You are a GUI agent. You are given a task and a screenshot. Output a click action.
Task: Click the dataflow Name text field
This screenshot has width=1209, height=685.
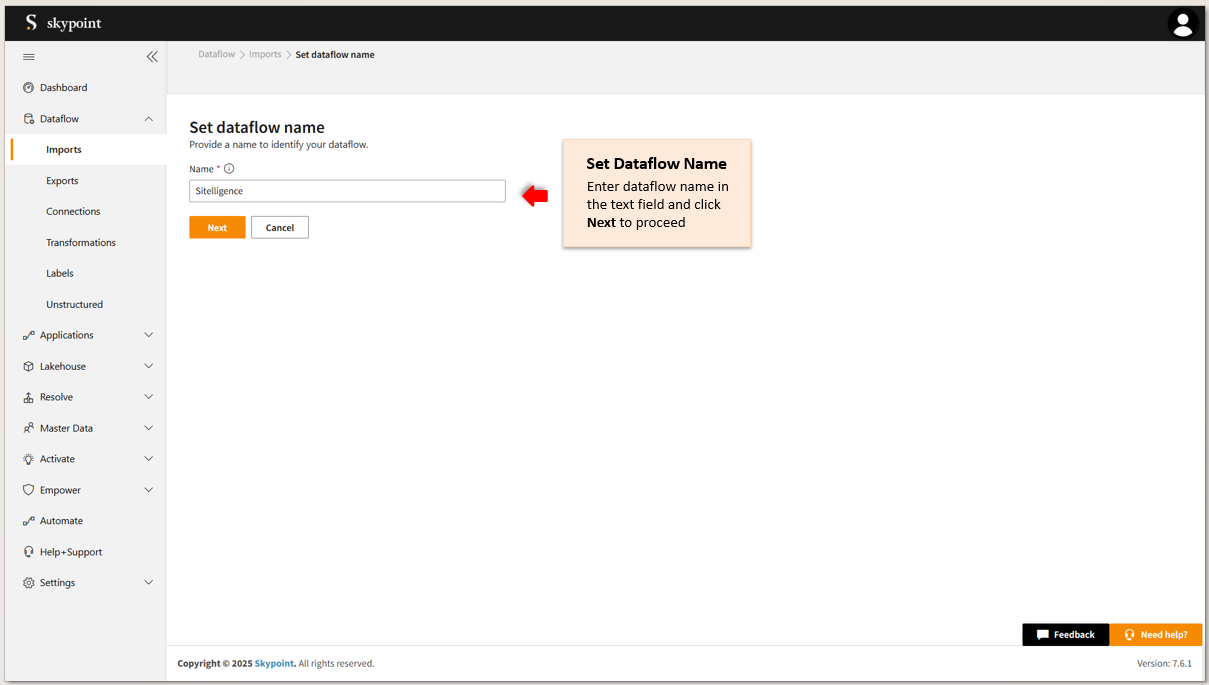tap(347, 191)
